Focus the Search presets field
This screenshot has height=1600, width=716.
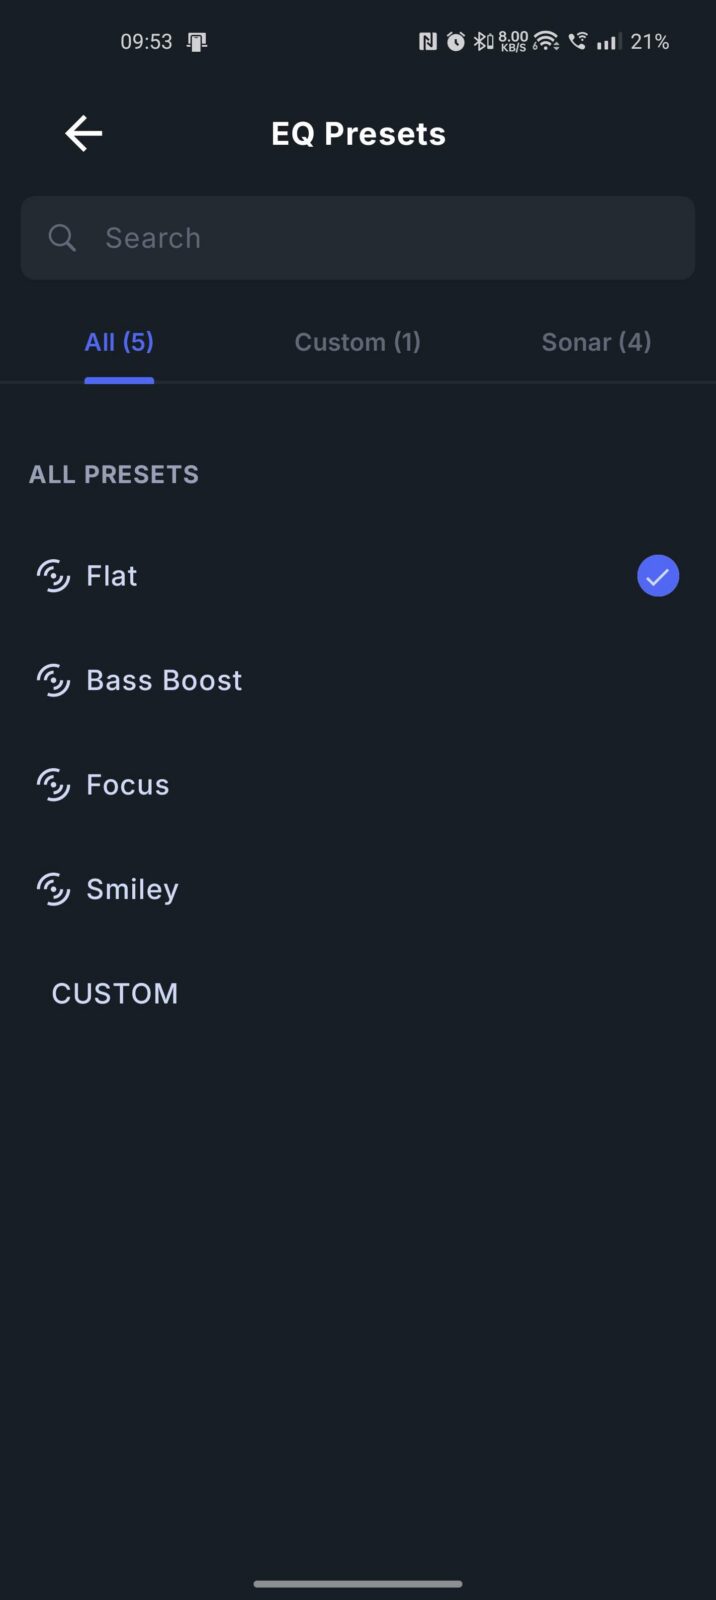coord(358,238)
